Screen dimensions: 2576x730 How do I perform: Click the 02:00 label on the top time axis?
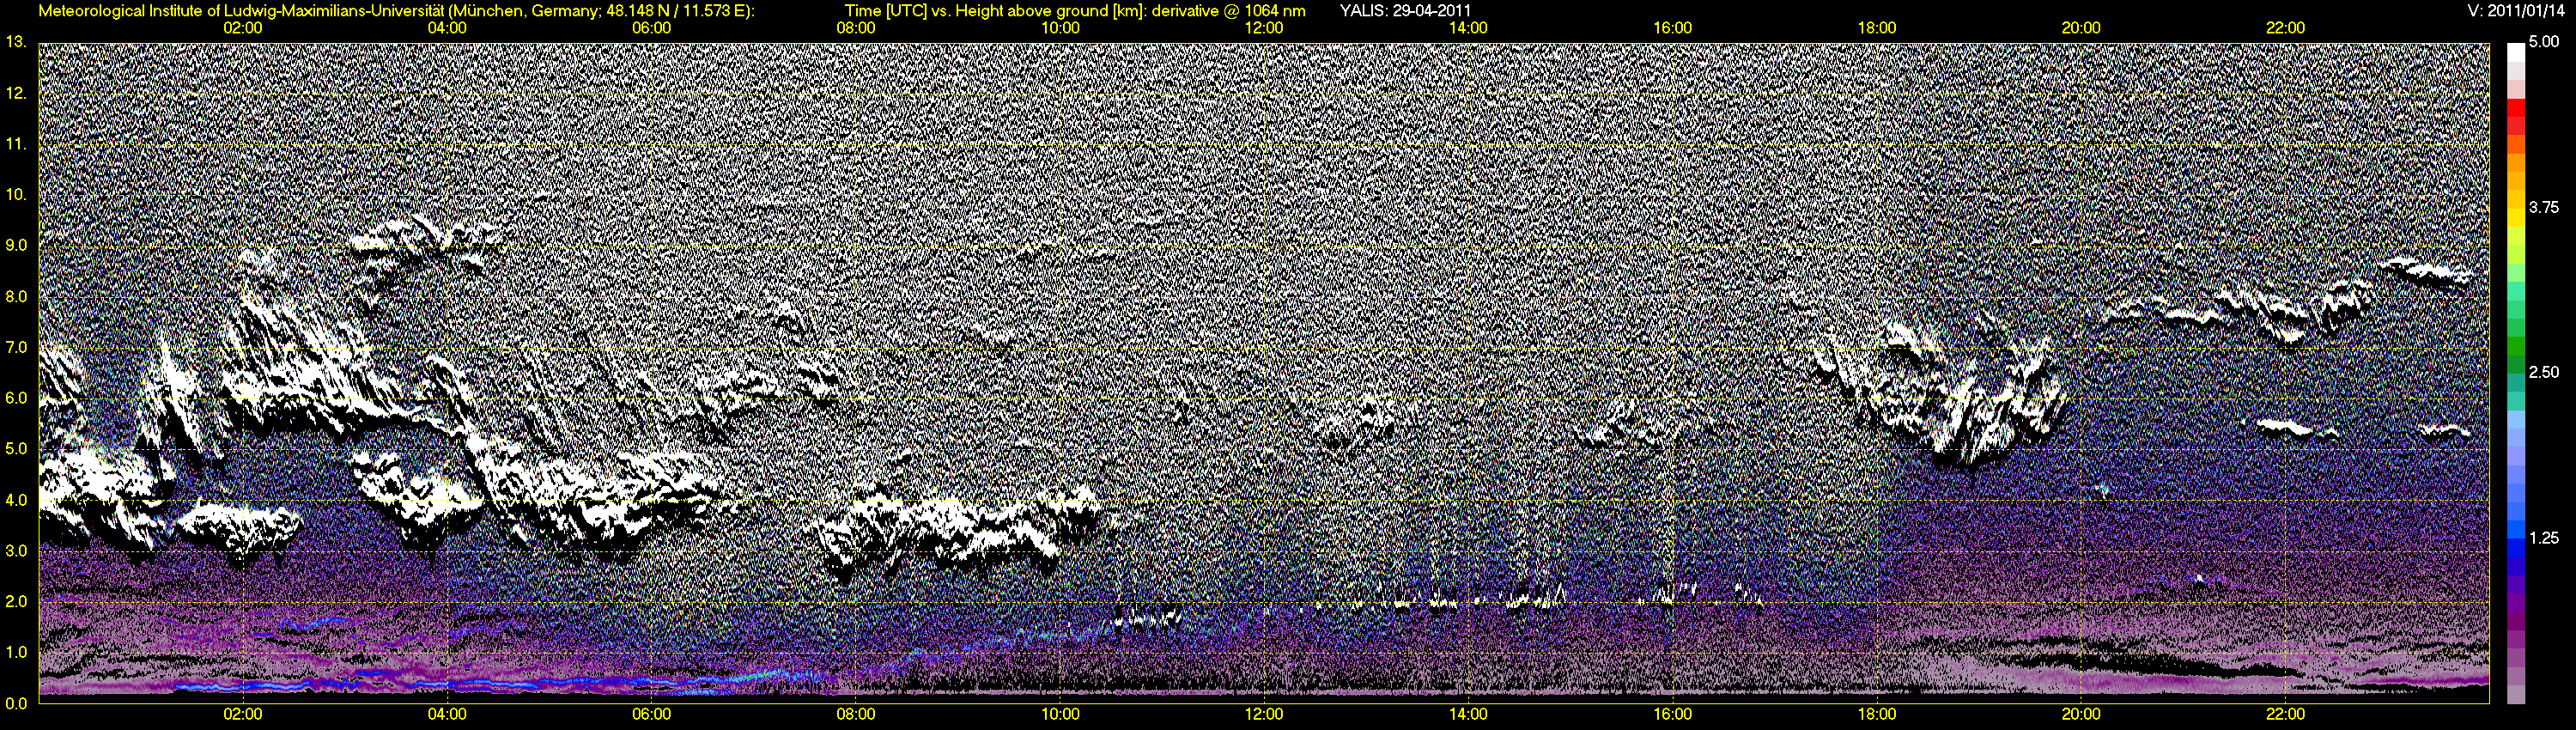point(242,28)
